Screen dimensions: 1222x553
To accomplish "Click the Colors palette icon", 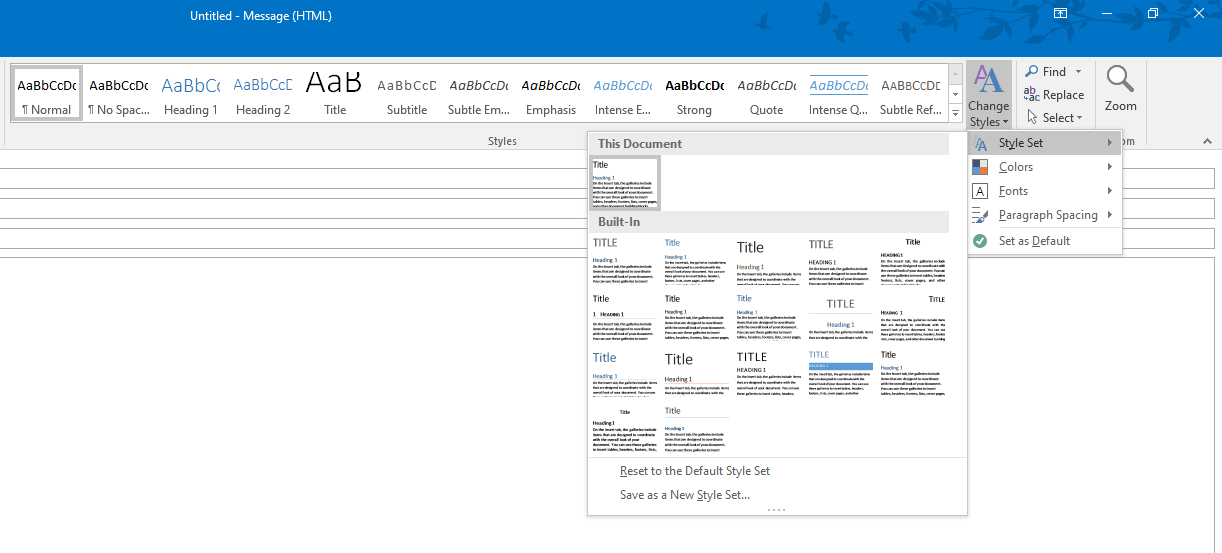I will [980, 167].
